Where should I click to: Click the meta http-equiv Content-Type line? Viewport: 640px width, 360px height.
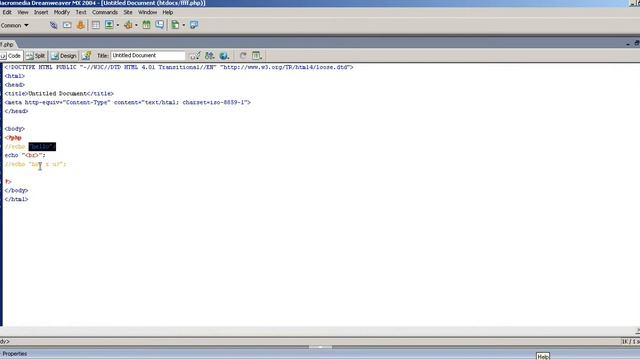pyautogui.click(x=128, y=102)
